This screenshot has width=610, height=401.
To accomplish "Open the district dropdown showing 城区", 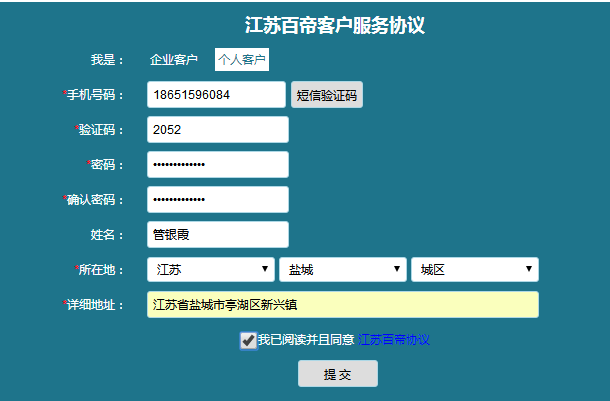I will (475, 269).
